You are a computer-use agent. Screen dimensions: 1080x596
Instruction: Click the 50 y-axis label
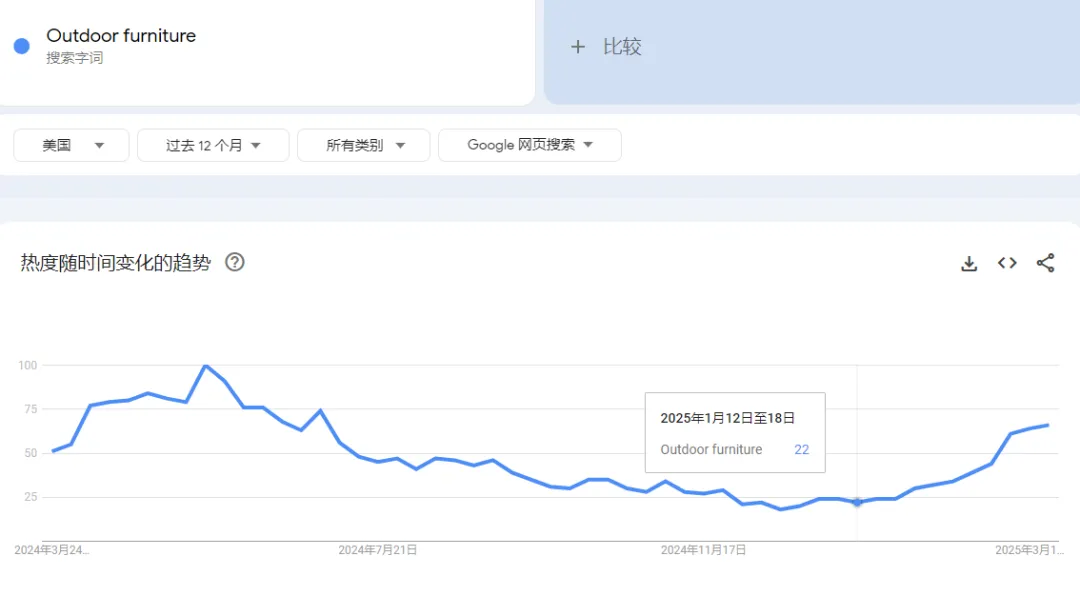click(30, 453)
